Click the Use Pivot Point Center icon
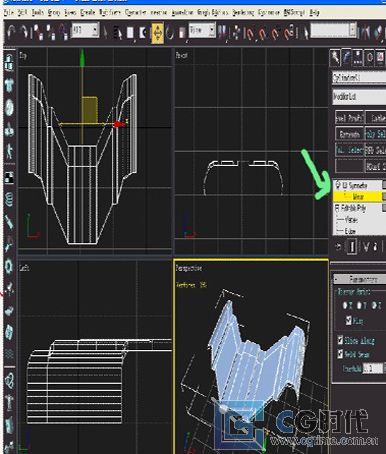 coord(223,33)
